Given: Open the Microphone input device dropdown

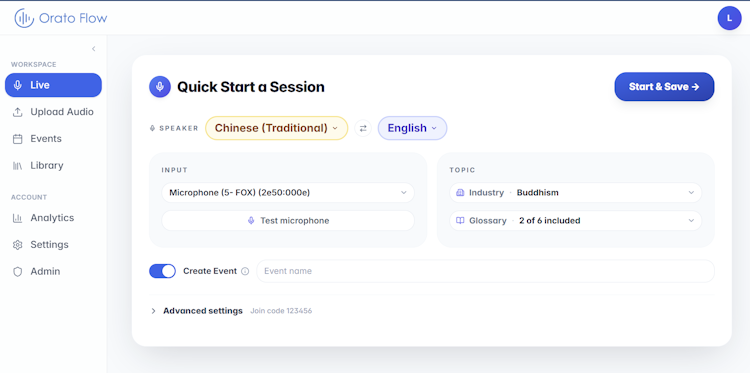Looking at the screenshot, I should (288, 193).
